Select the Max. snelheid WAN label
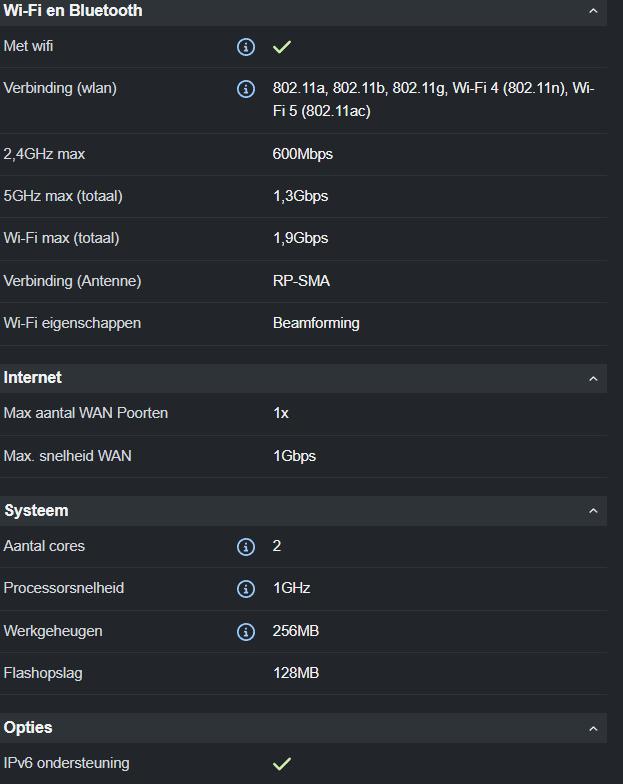 click(68, 456)
